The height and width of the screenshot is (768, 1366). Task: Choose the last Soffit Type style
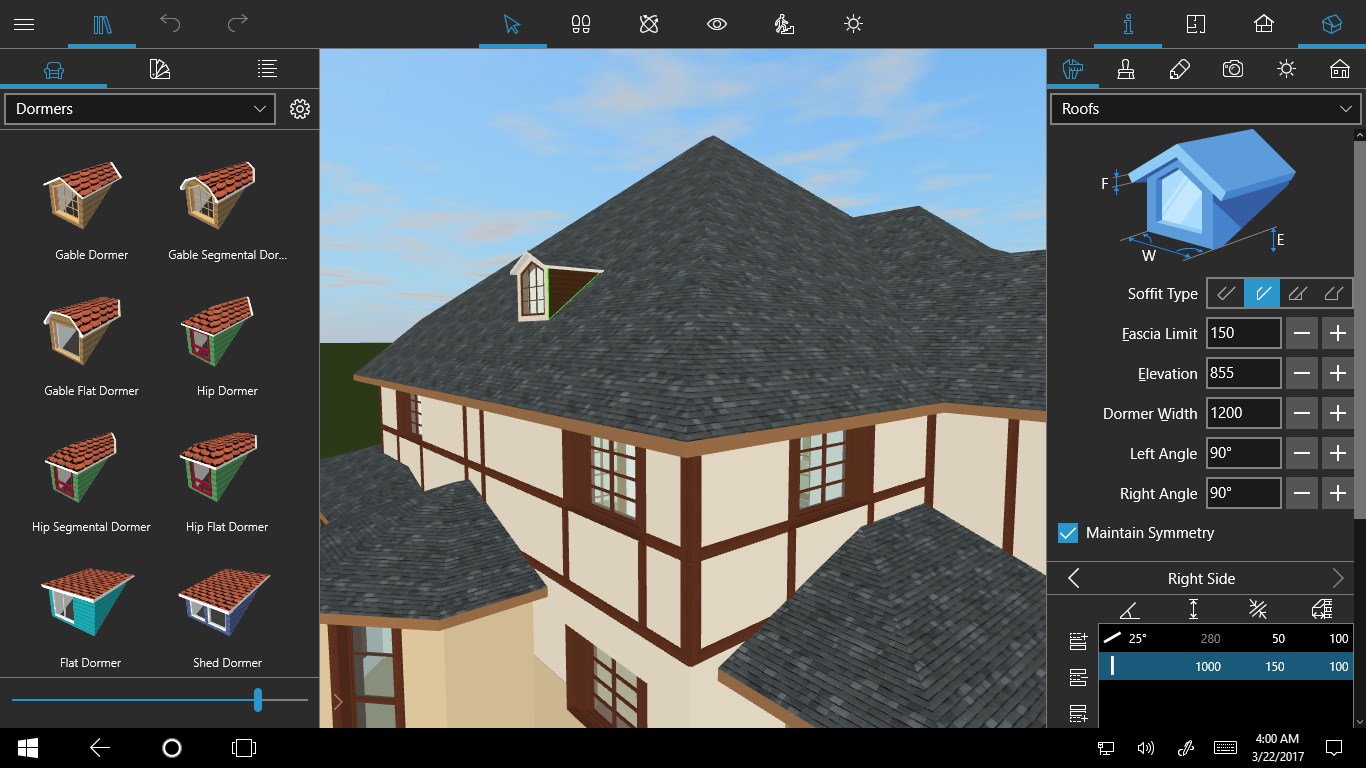(x=1336, y=293)
